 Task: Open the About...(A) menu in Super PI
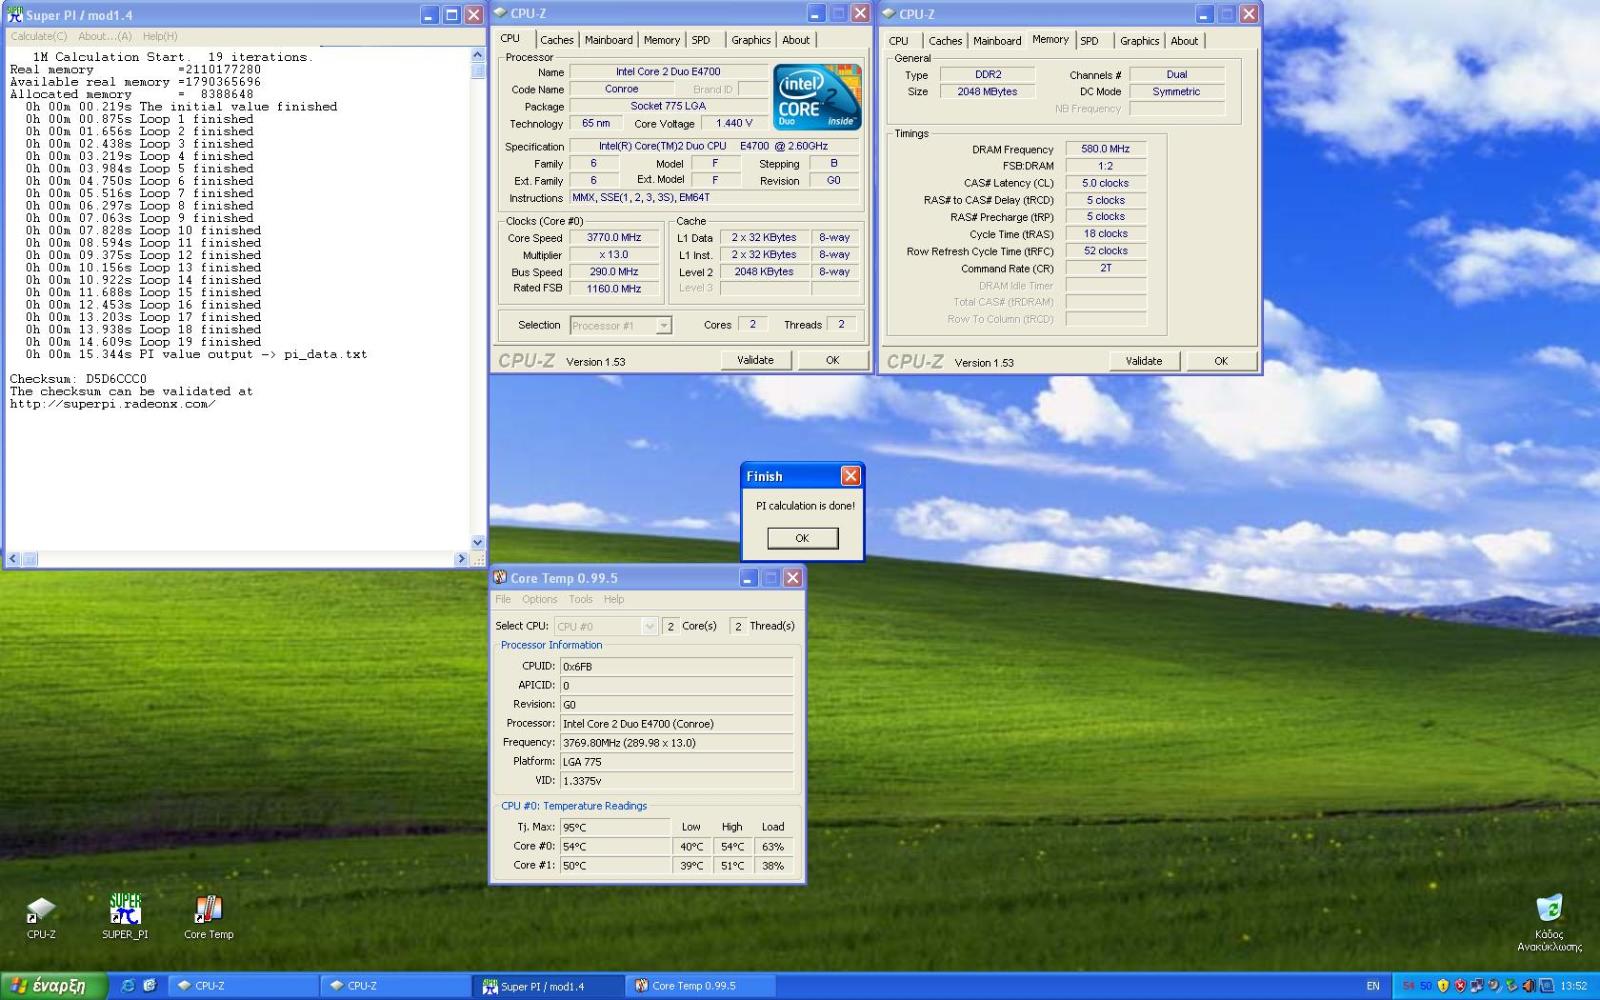click(x=105, y=36)
